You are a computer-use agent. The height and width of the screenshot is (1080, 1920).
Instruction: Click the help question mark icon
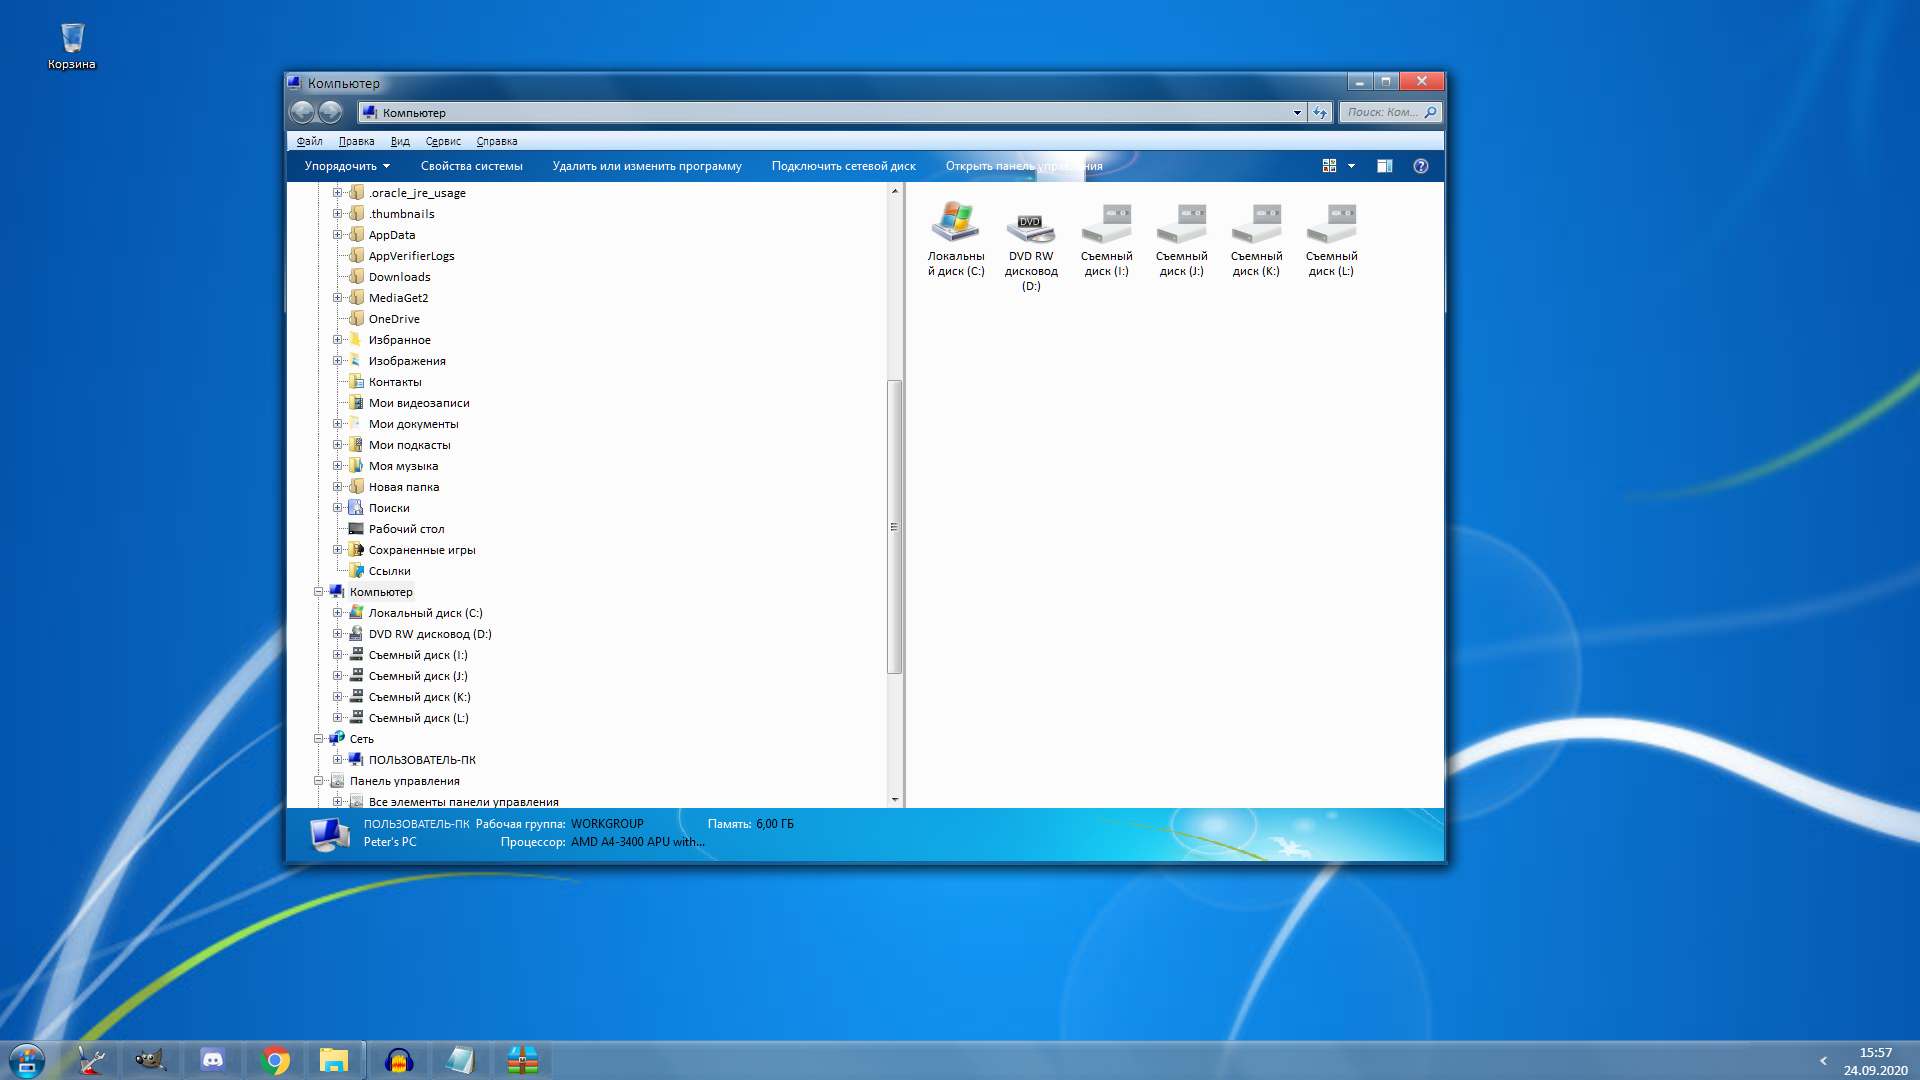point(1420,166)
